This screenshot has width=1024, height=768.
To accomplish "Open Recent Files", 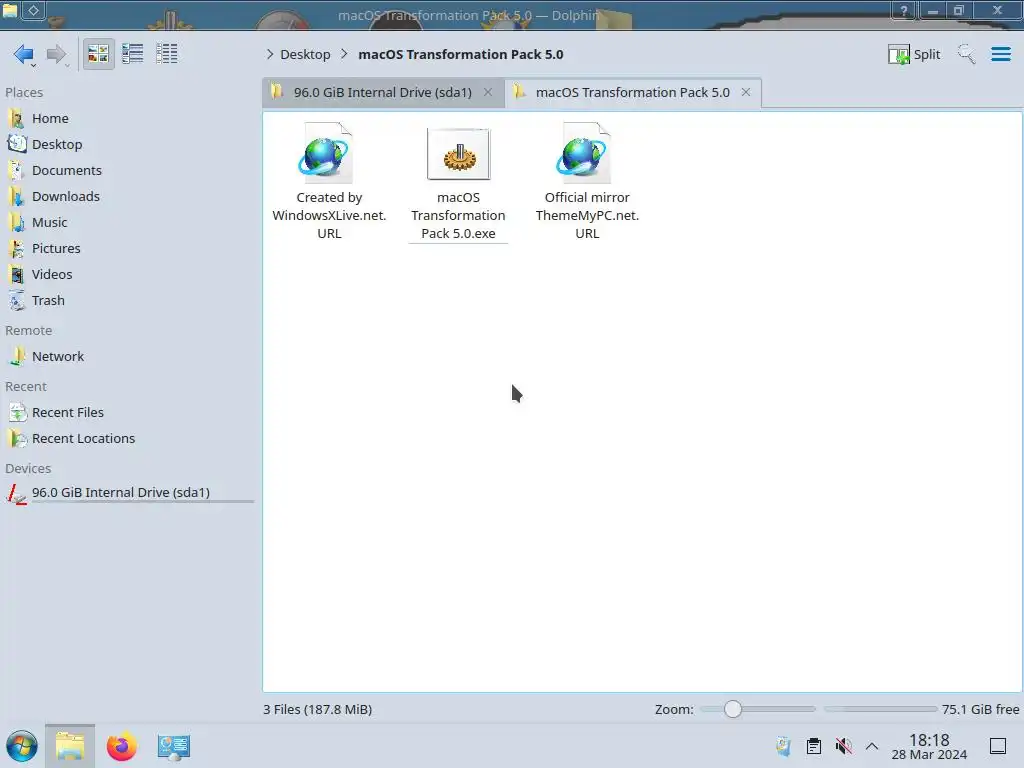I will coord(68,413).
